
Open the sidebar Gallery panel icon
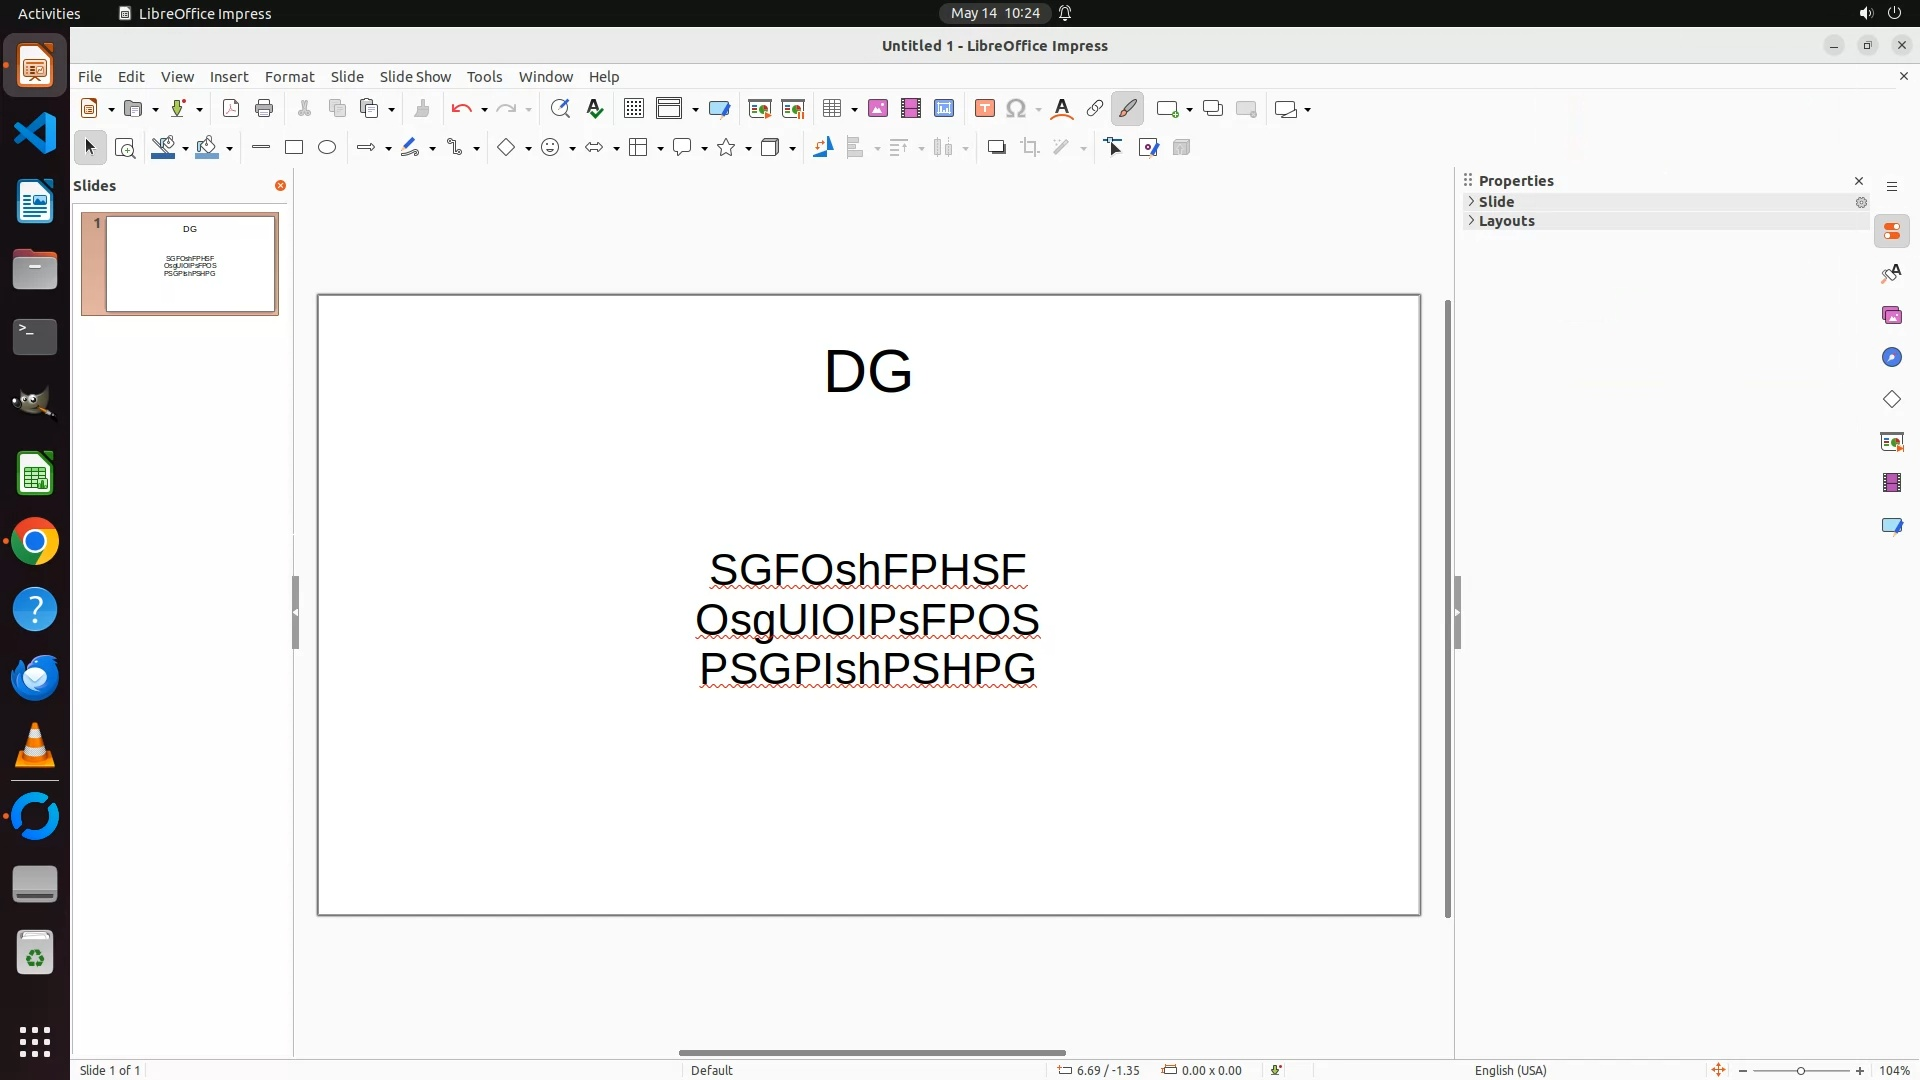click(x=1891, y=316)
